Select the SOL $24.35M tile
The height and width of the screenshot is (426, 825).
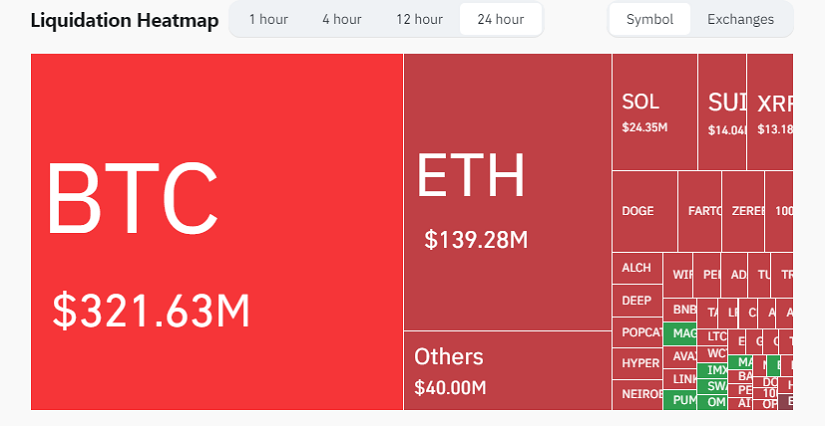654,112
